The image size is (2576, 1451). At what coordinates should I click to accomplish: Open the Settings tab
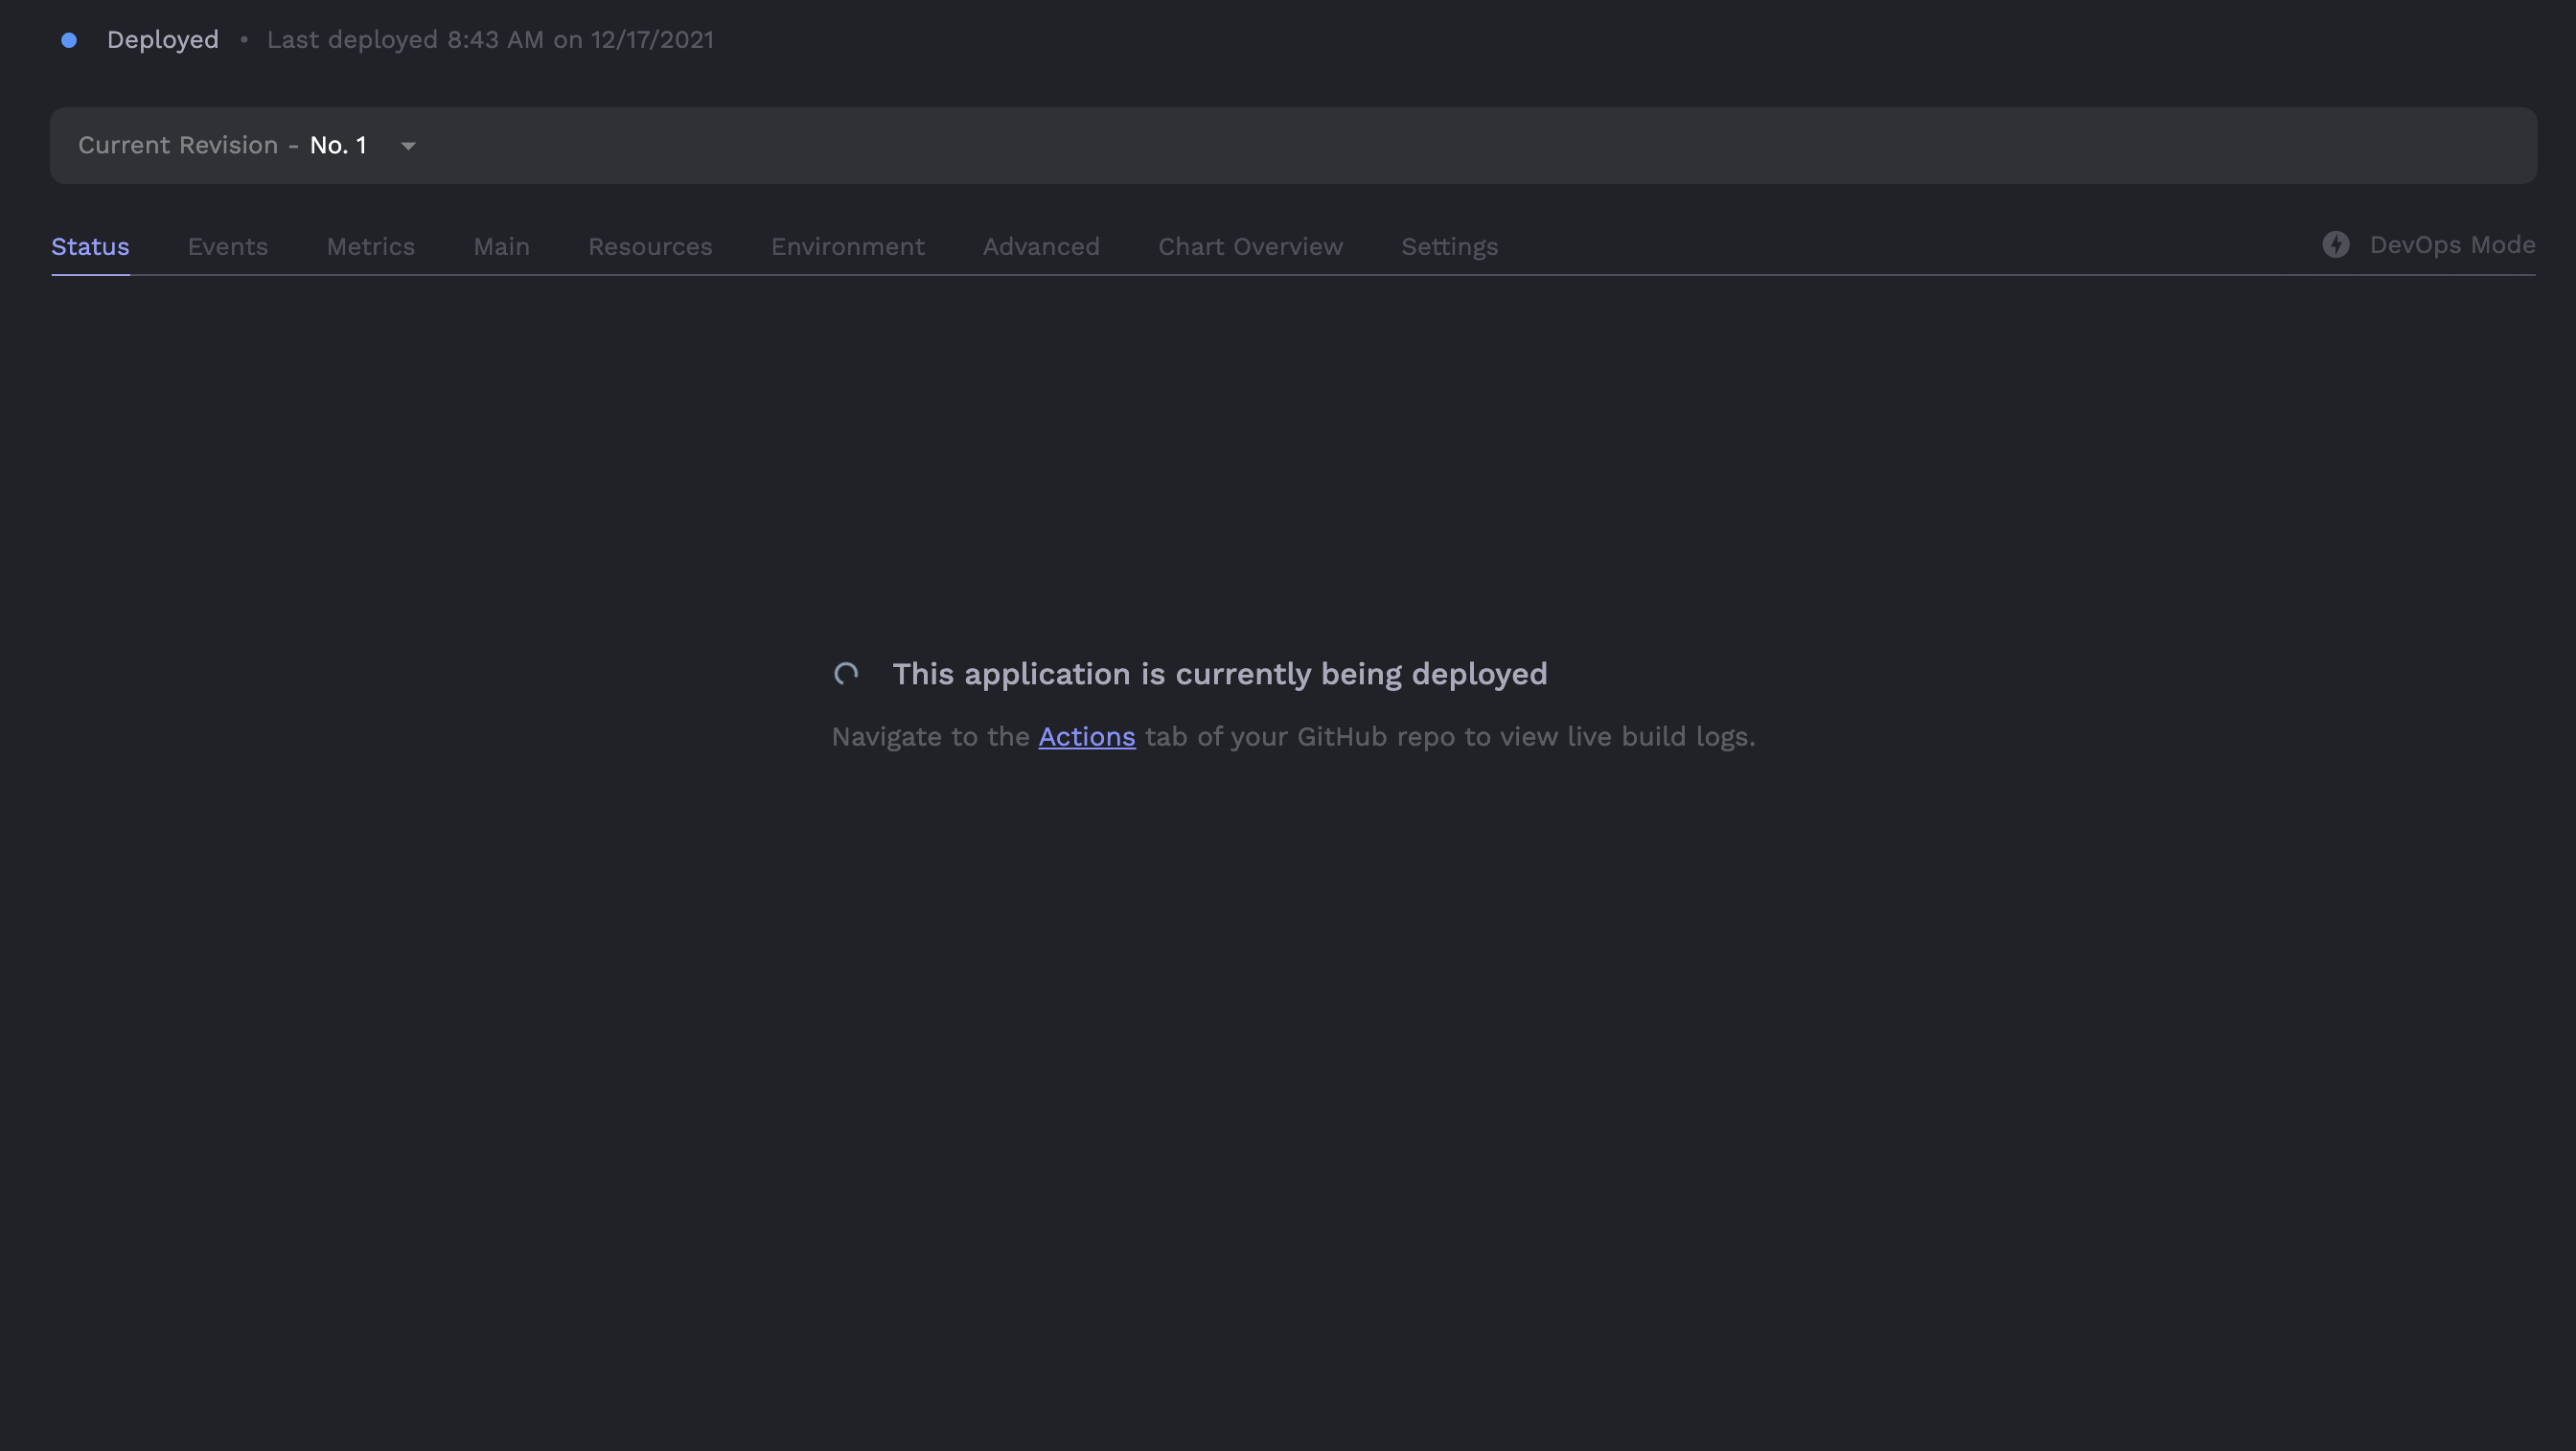pos(1450,247)
